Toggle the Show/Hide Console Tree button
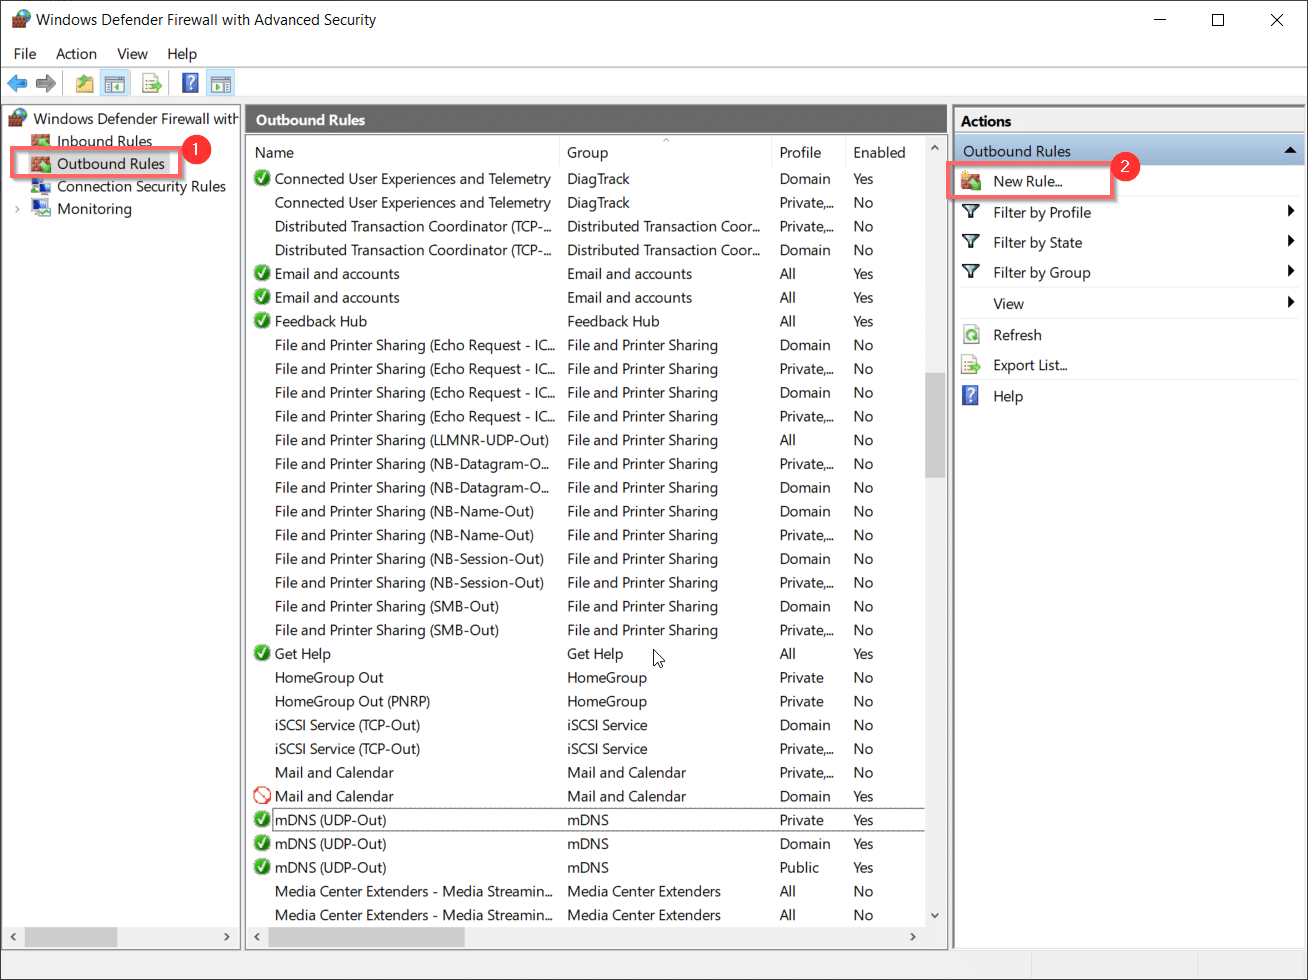This screenshot has width=1308, height=980. point(116,84)
